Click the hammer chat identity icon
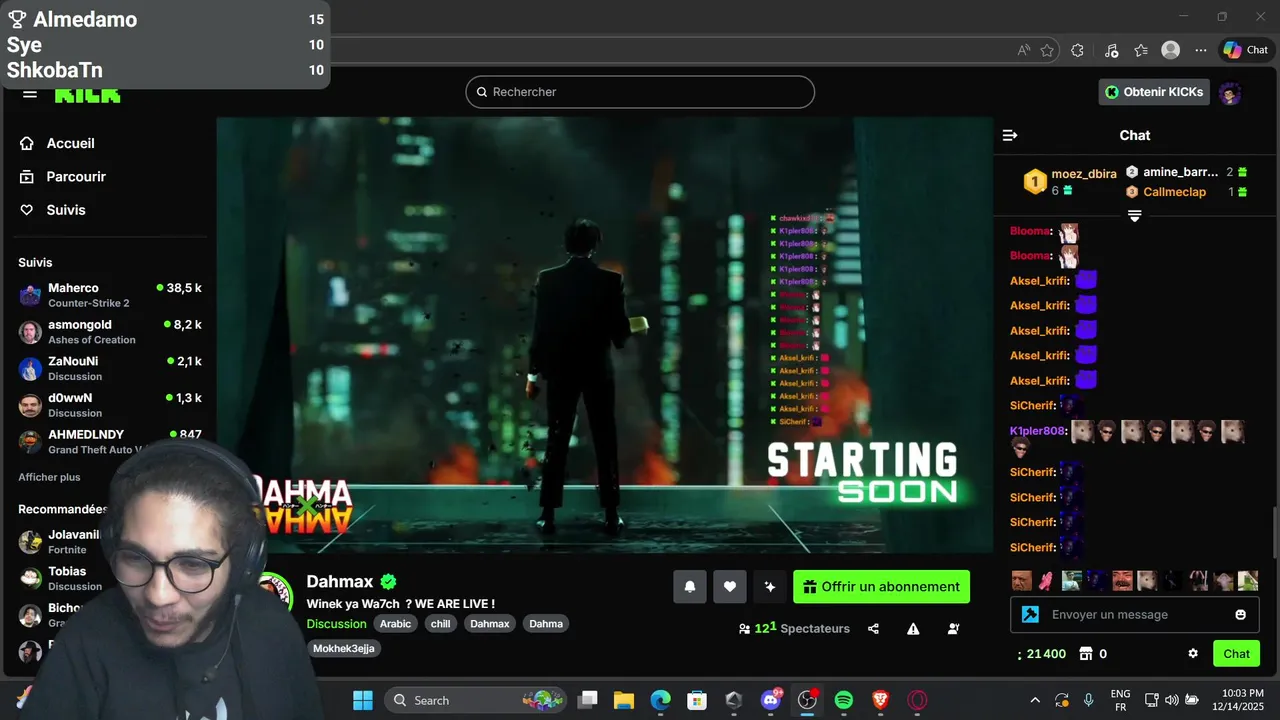Screen dimensions: 1280x720 [1030, 615]
